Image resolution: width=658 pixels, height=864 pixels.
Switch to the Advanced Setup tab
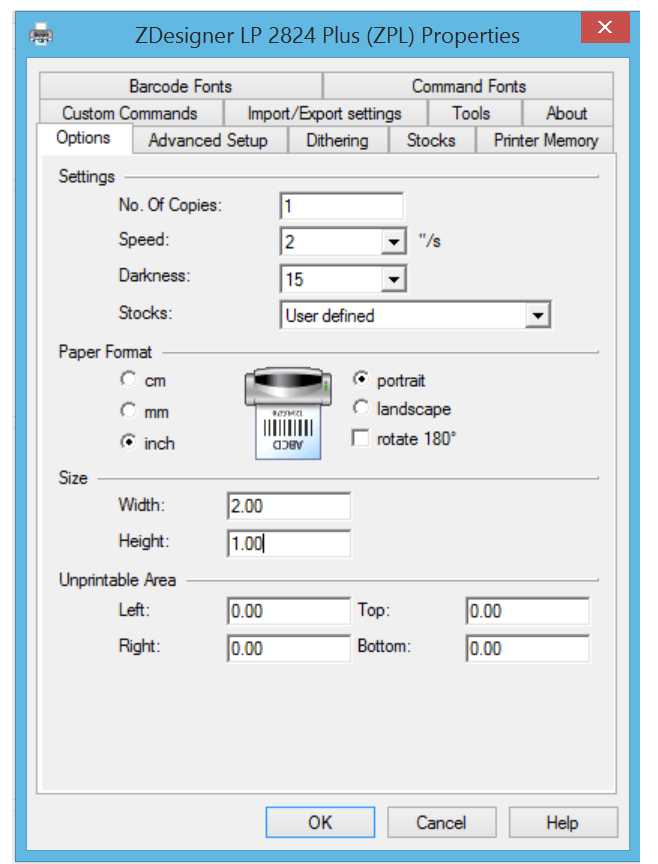coord(208,140)
